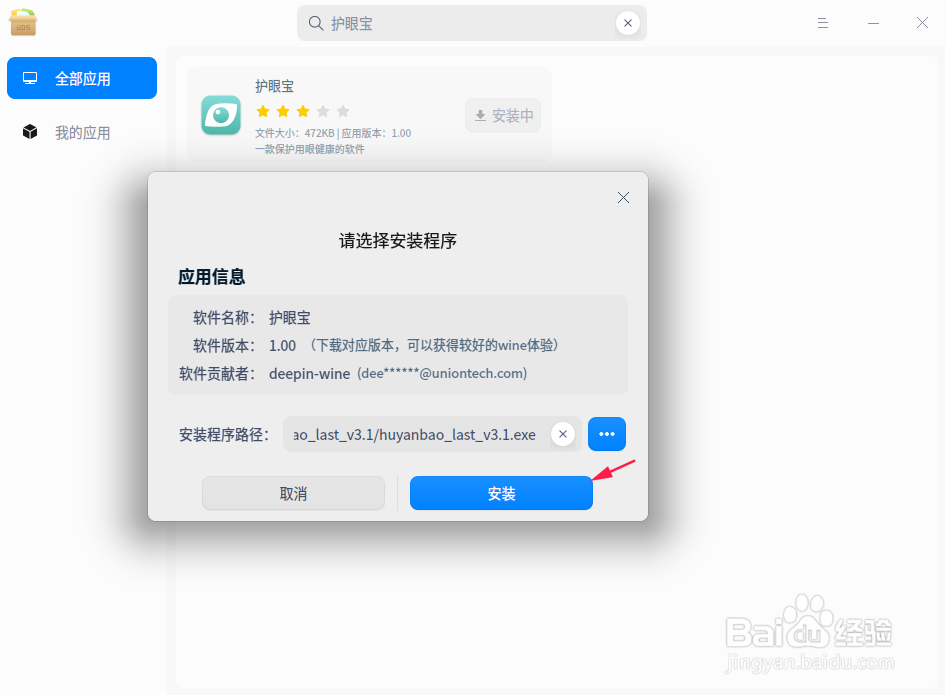Select 全部应用 in the sidebar
Image resolution: width=945 pixels, height=695 pixels.
click(x=82, y=78)
